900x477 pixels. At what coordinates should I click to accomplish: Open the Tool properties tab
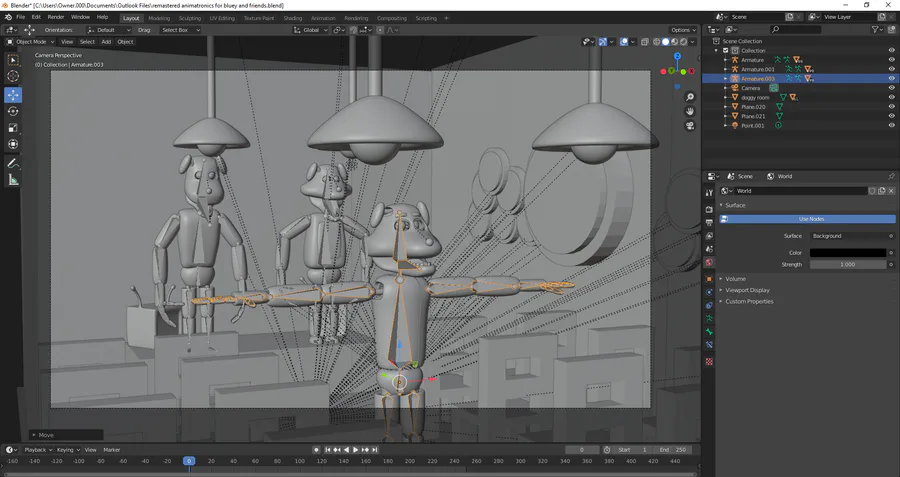[x=709, y=193]
